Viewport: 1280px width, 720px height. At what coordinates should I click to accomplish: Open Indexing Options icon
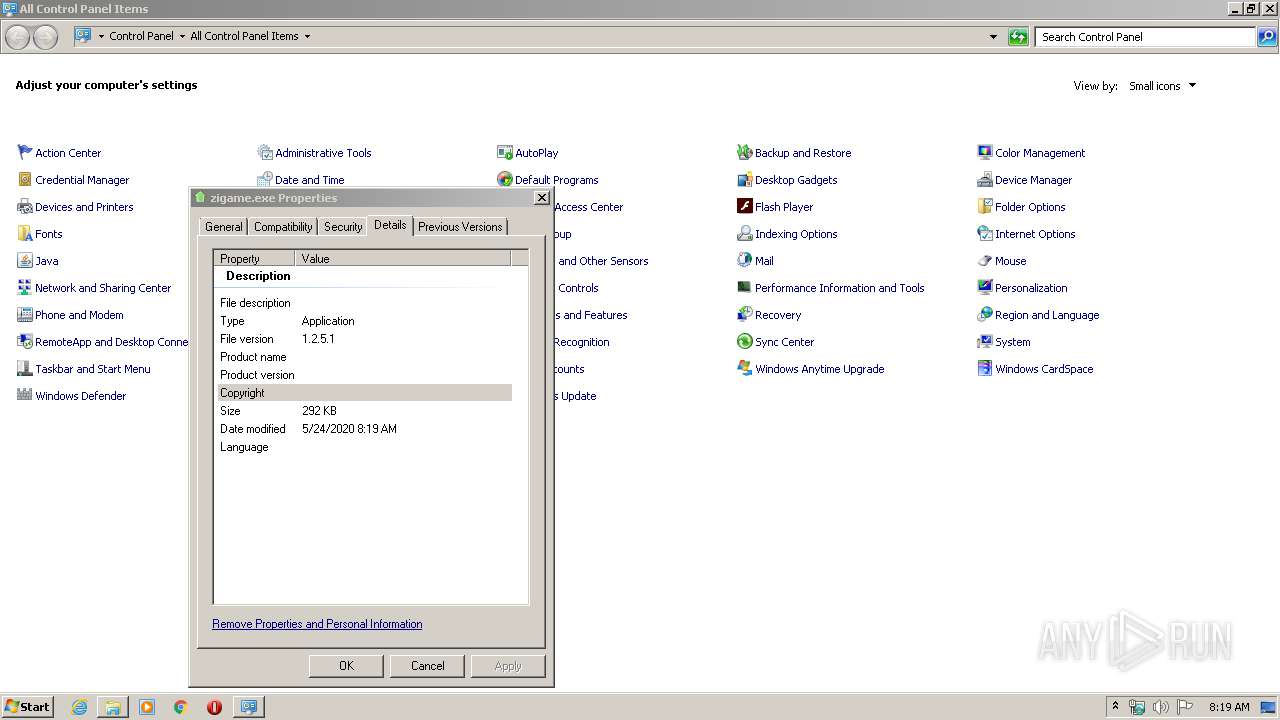(x=745, y=233)
